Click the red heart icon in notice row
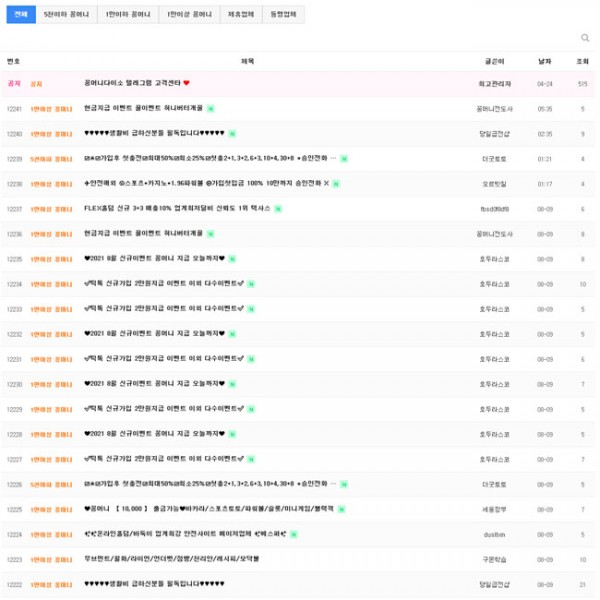Viewport: 600px width, 600px height. point(186,83)
